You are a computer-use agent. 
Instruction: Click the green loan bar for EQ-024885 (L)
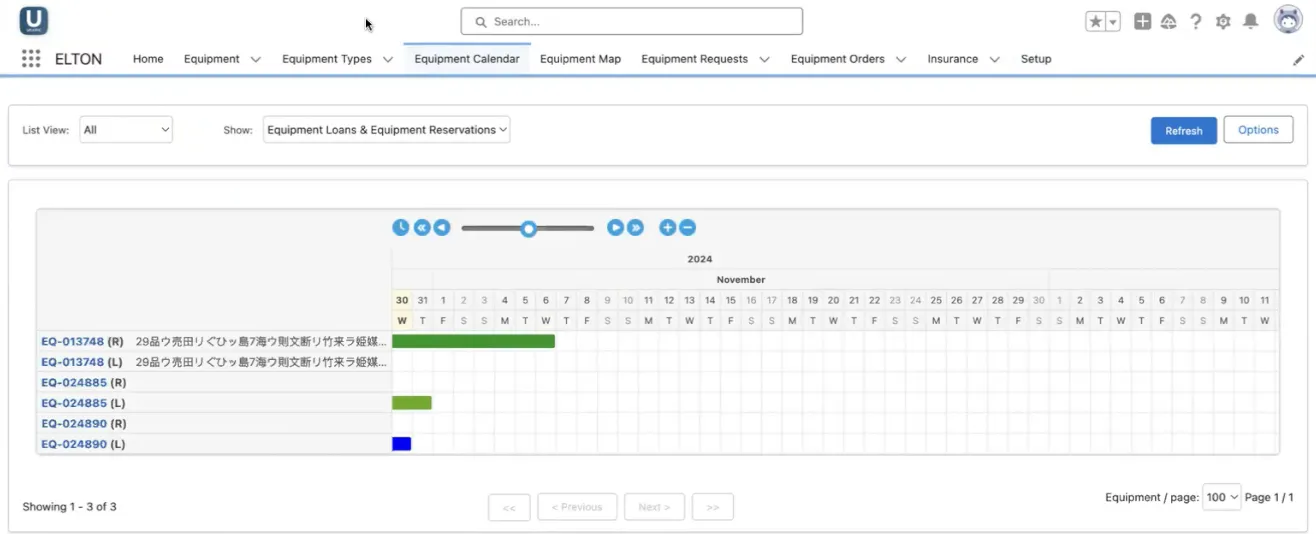pyautogui.click(x=412, y=403)
